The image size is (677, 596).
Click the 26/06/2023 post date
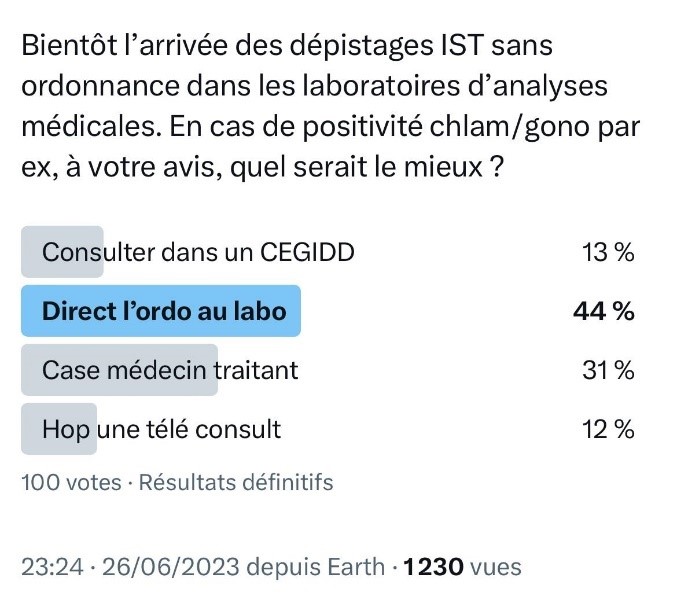166,567
